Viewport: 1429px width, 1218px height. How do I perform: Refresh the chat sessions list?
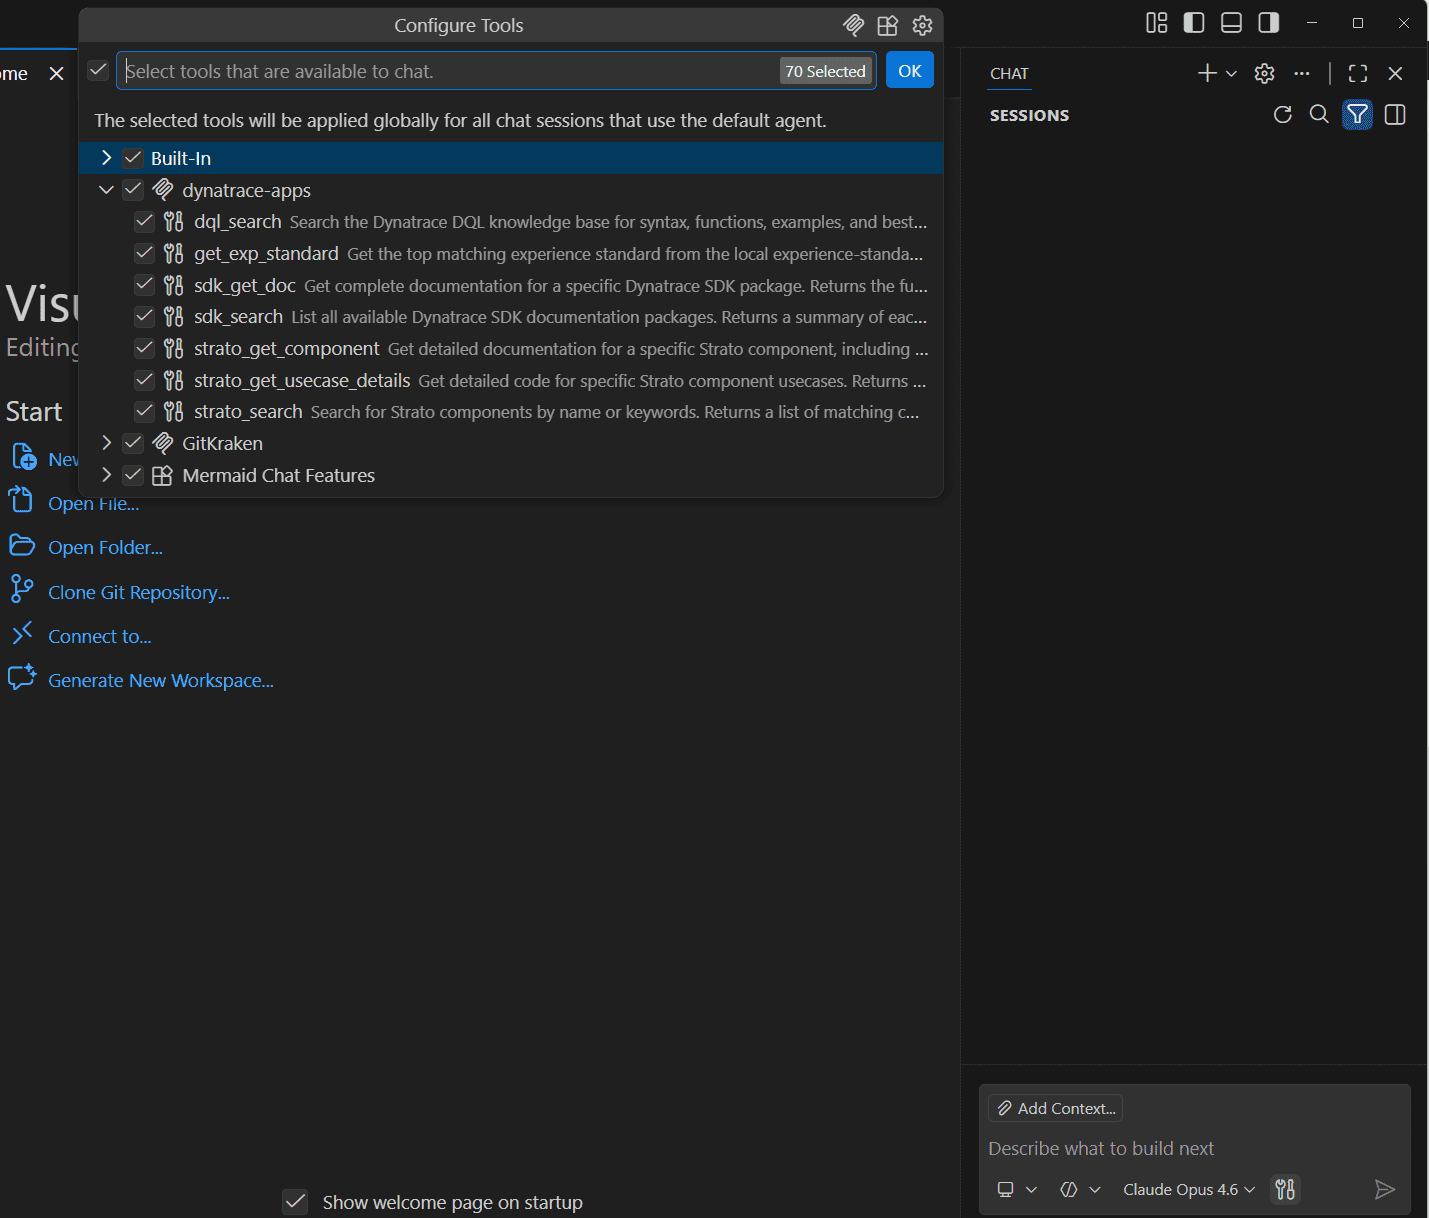coord(1282,114)
